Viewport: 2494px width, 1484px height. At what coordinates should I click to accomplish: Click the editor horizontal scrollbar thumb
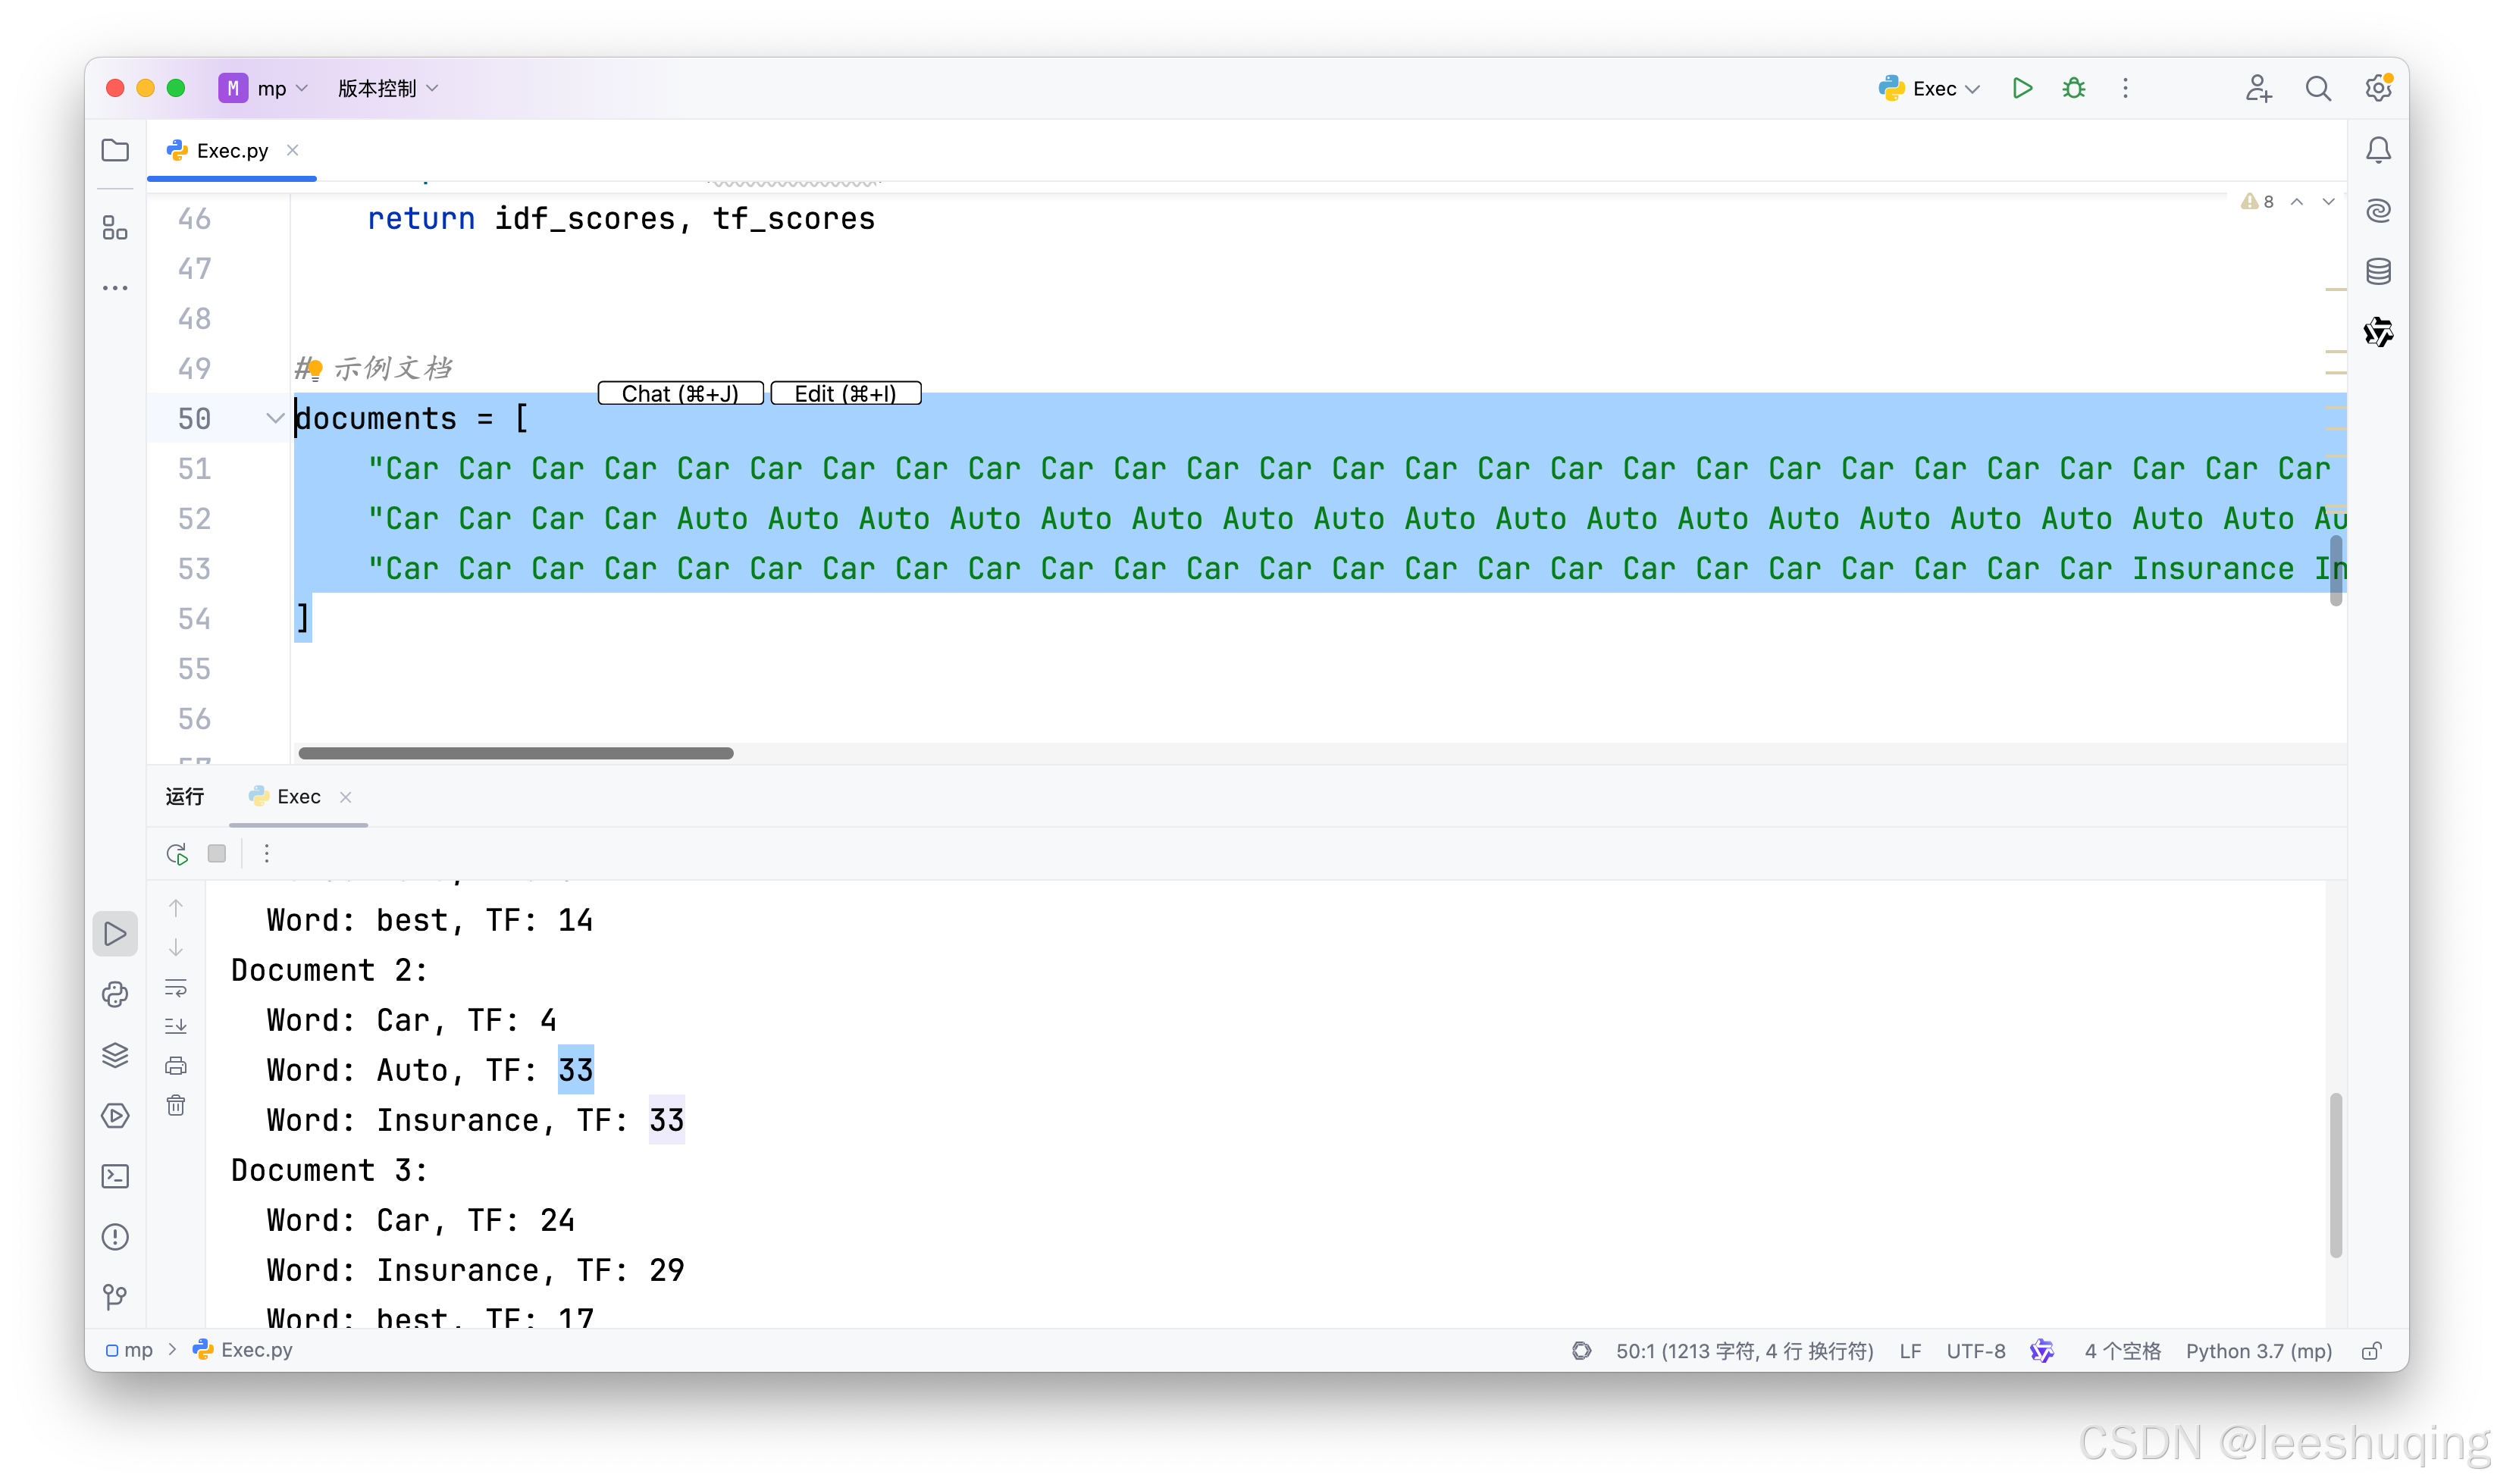point(515,753)
